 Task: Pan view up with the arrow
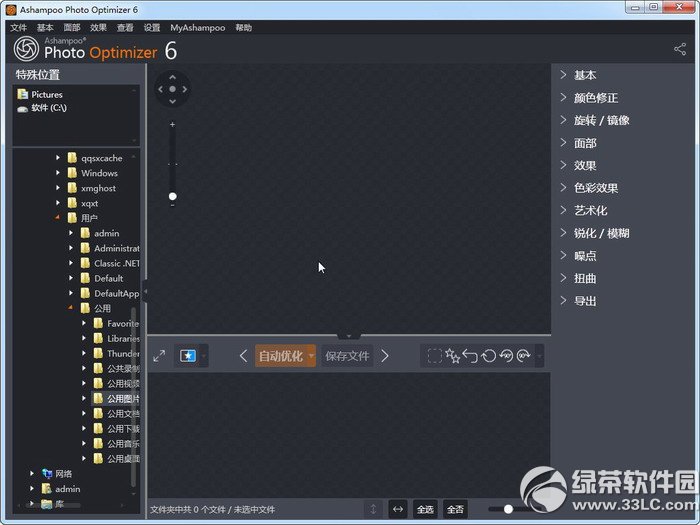pos(172,77)
